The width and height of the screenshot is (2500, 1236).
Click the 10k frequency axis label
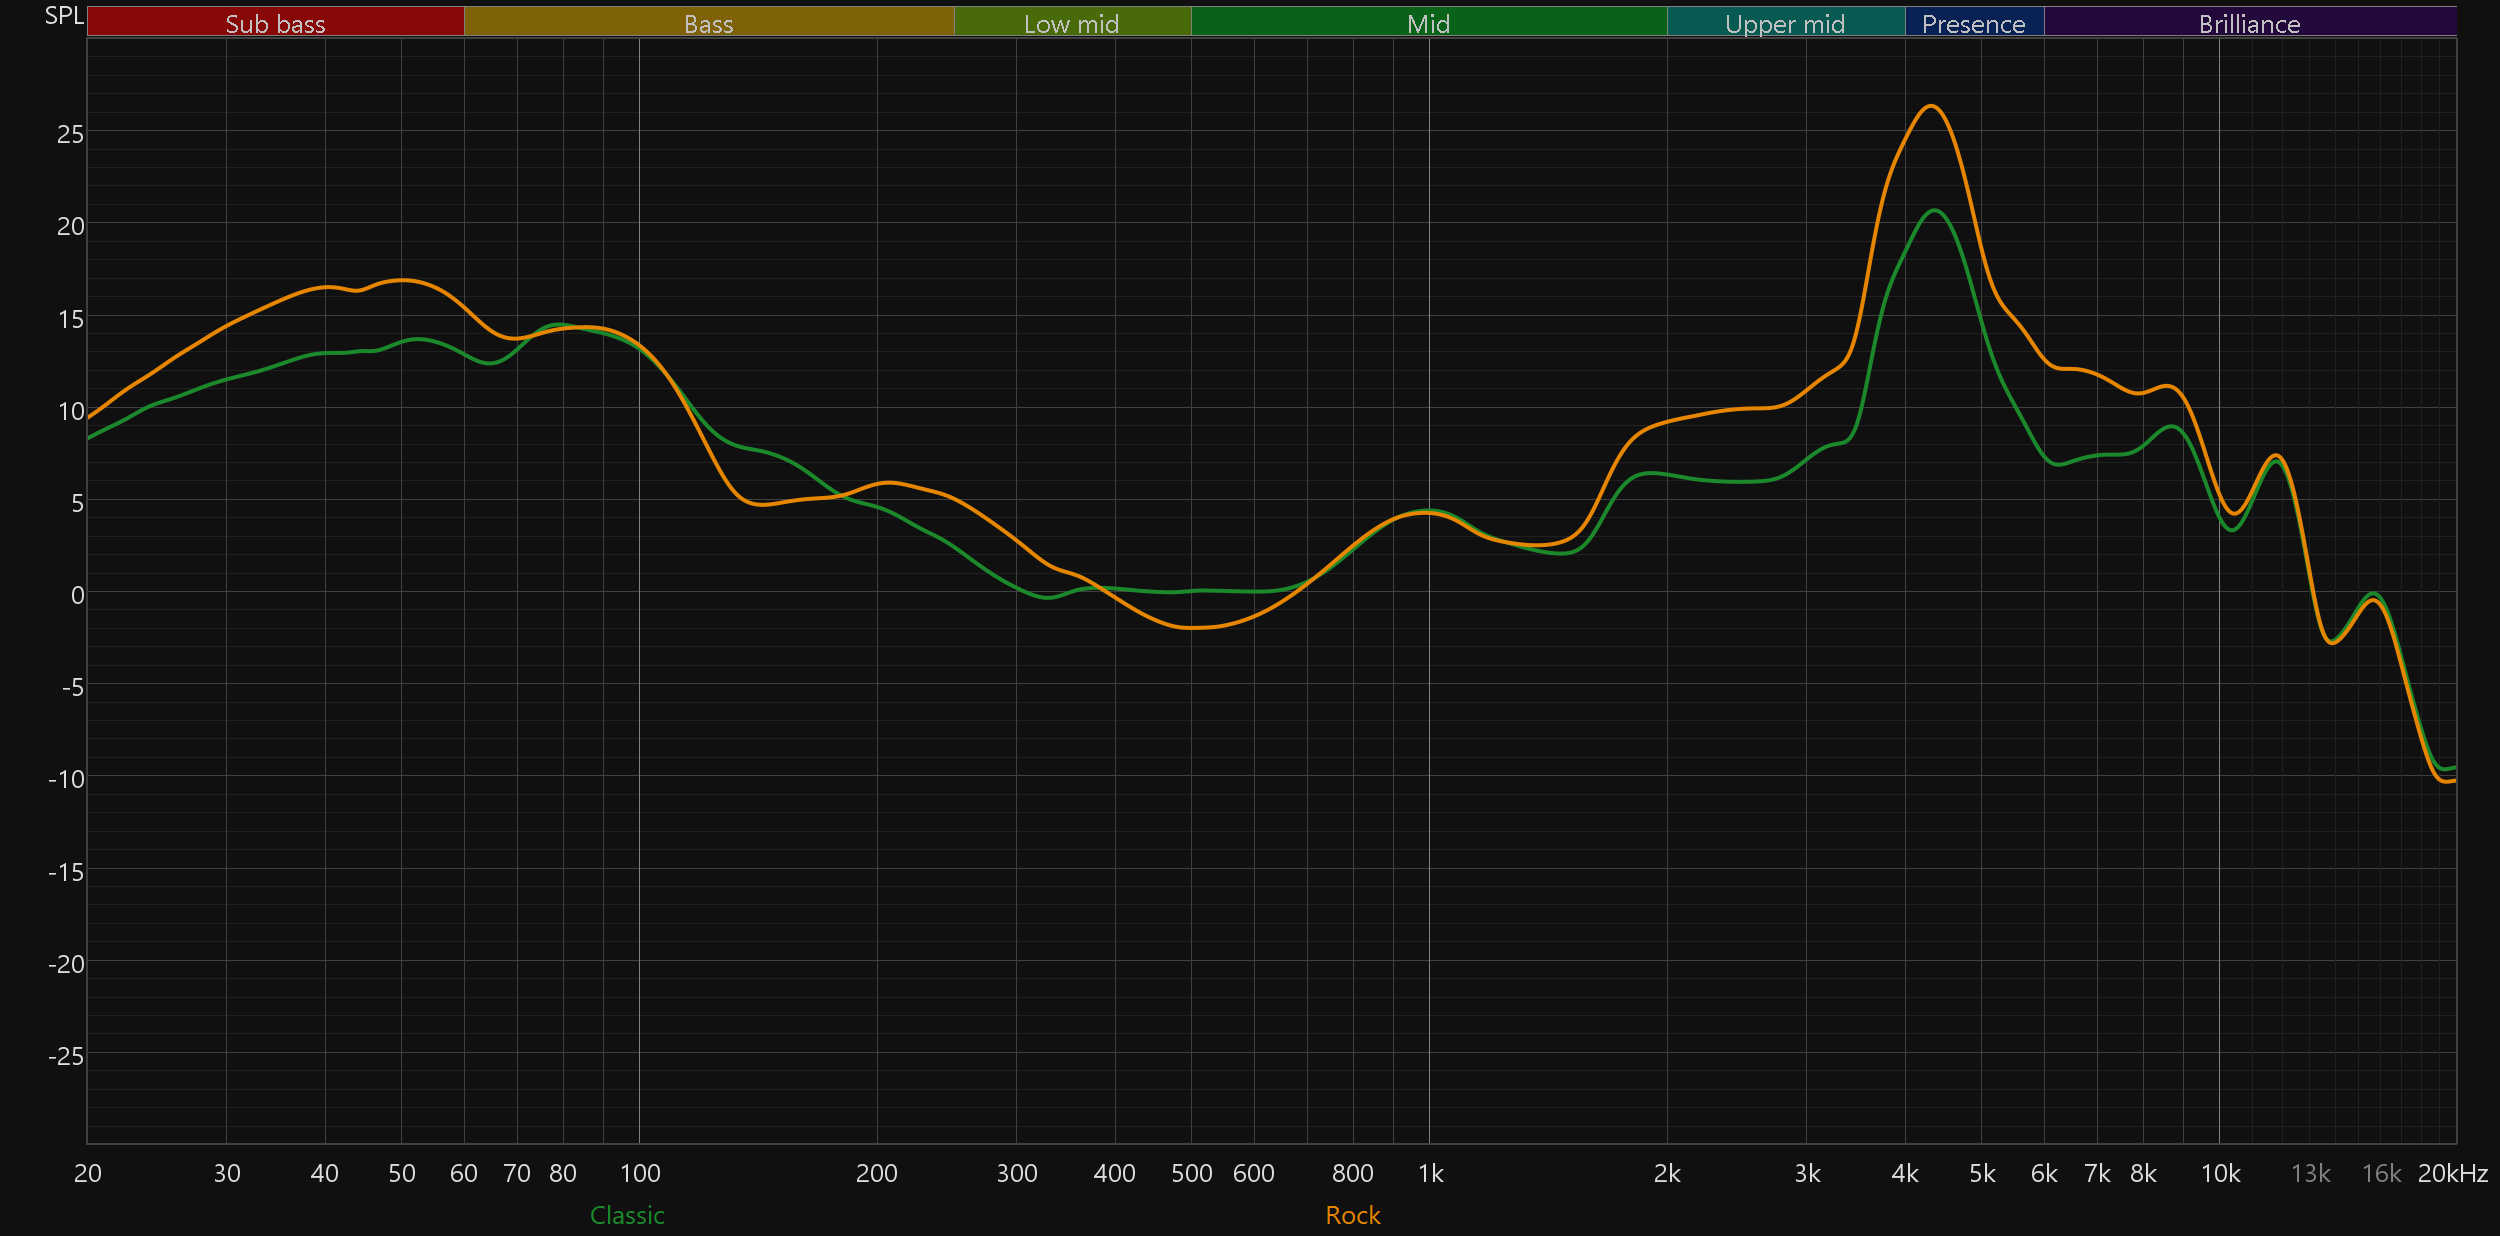(x=2220, y=1173)
